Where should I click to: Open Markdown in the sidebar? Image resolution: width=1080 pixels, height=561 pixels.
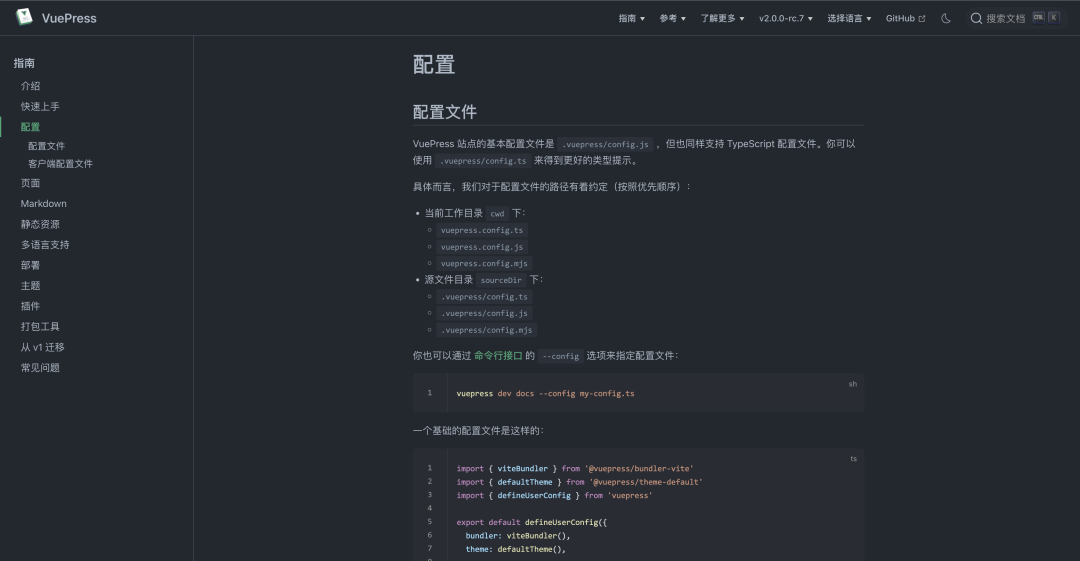tap(43, 204)
